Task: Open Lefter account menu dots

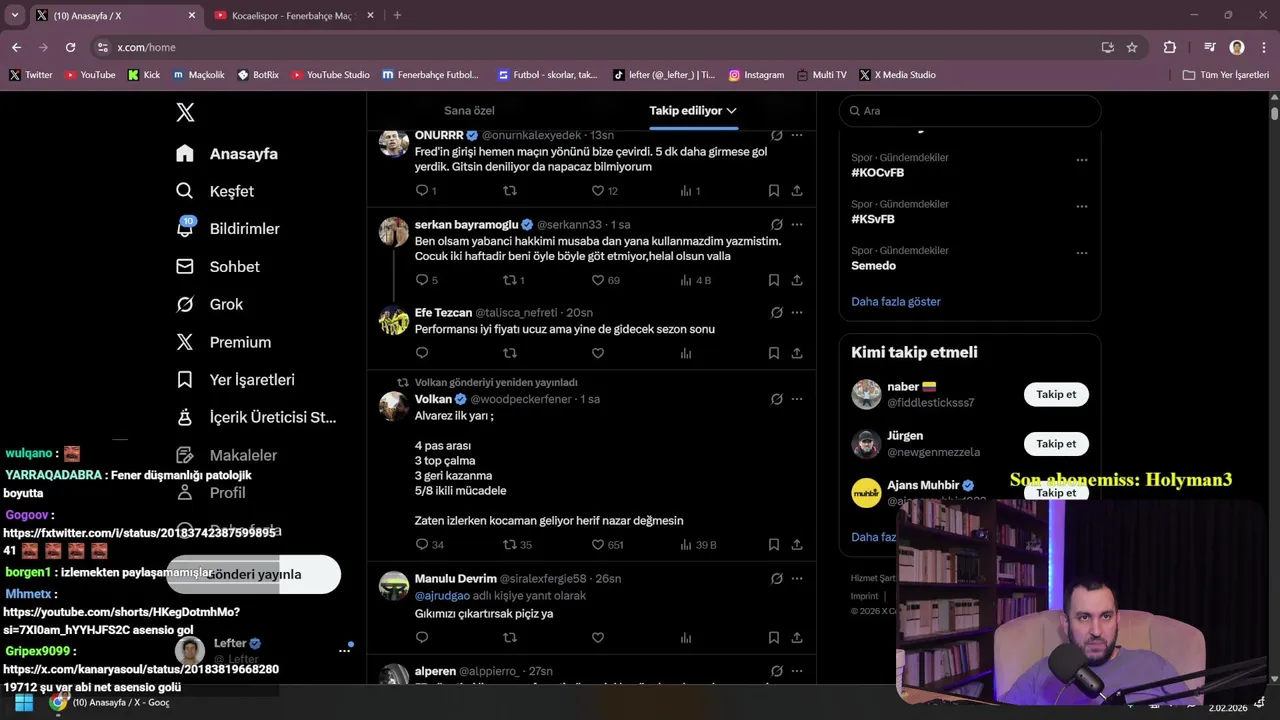Action: (344, 650)
